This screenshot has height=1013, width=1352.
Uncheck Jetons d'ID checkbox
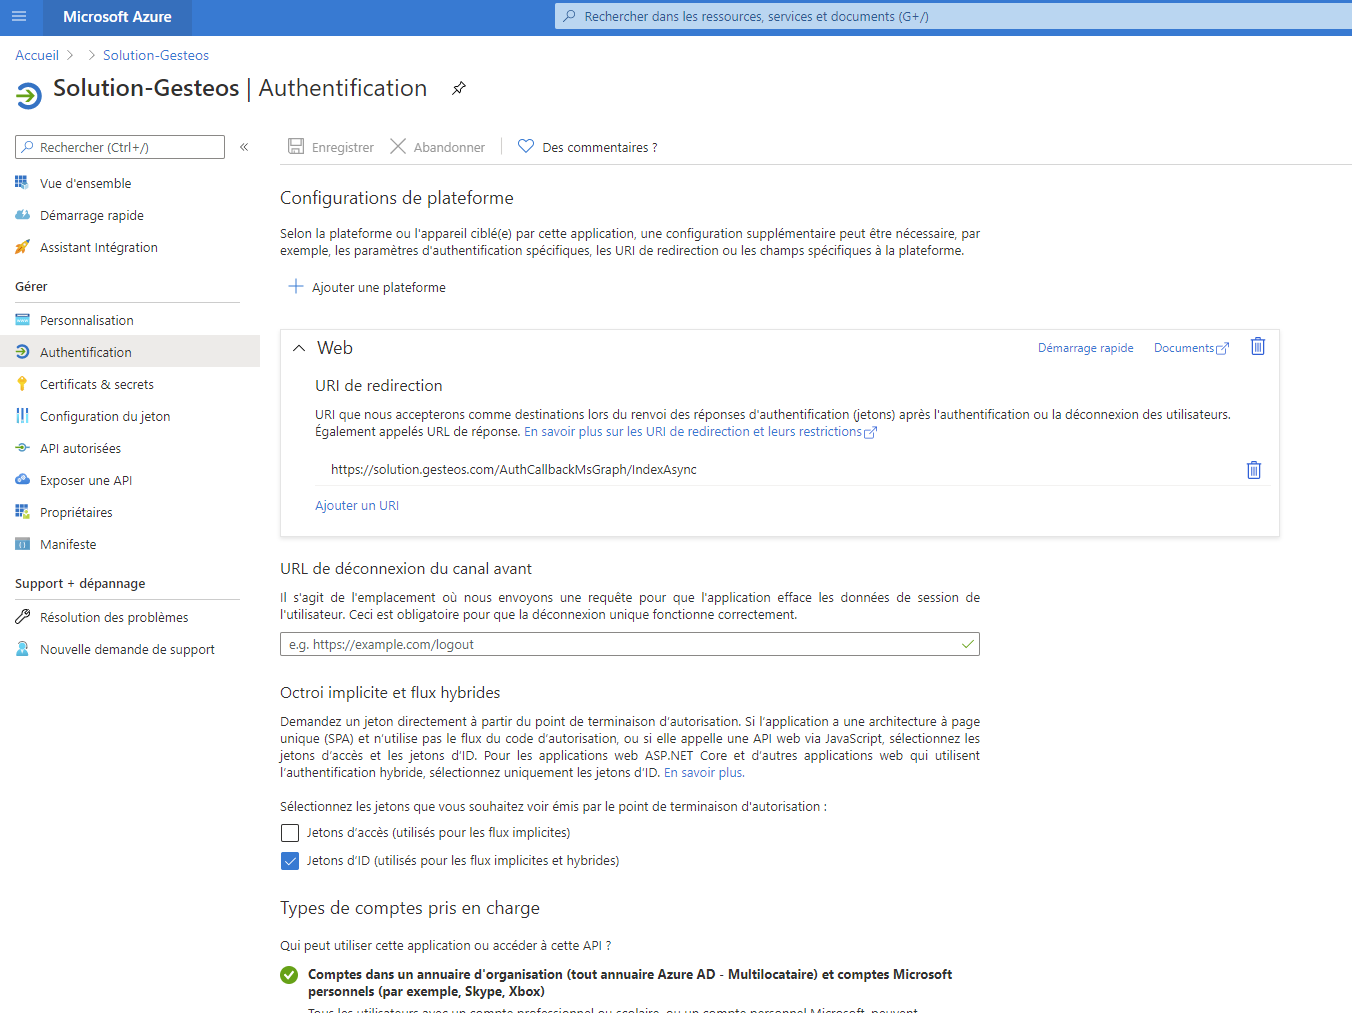(x=290, y=861)
